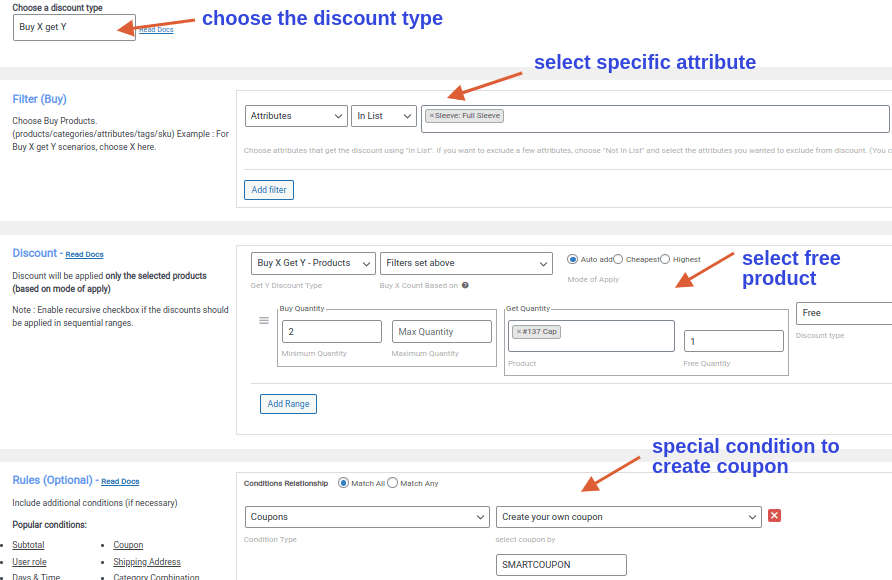The width and height of the screenshot is (892, 580).
Task: Click the range drag handle icon
Action: (264, 321)
